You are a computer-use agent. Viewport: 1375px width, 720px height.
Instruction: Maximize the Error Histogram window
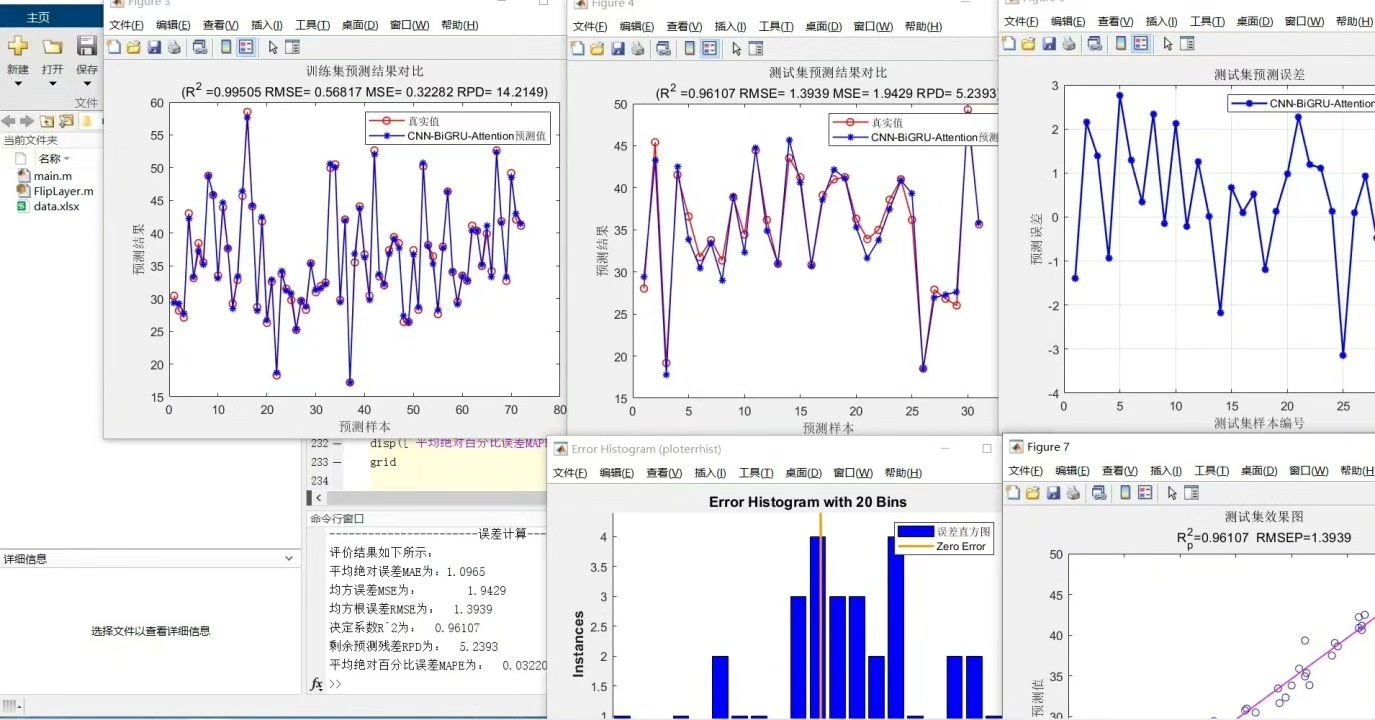pos(987,449)
